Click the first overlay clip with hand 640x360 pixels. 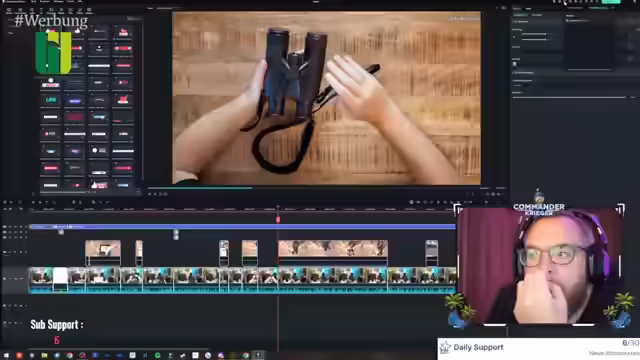[x=103, y=253]
